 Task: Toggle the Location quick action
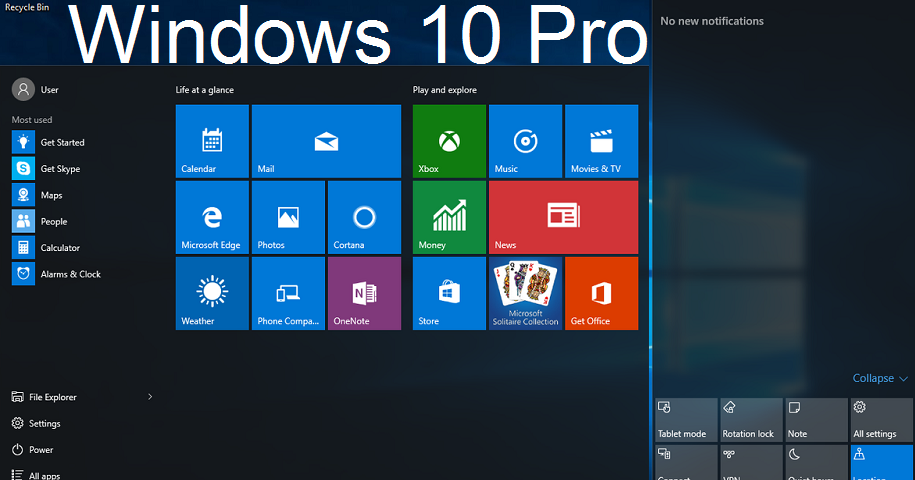[881, 463]
